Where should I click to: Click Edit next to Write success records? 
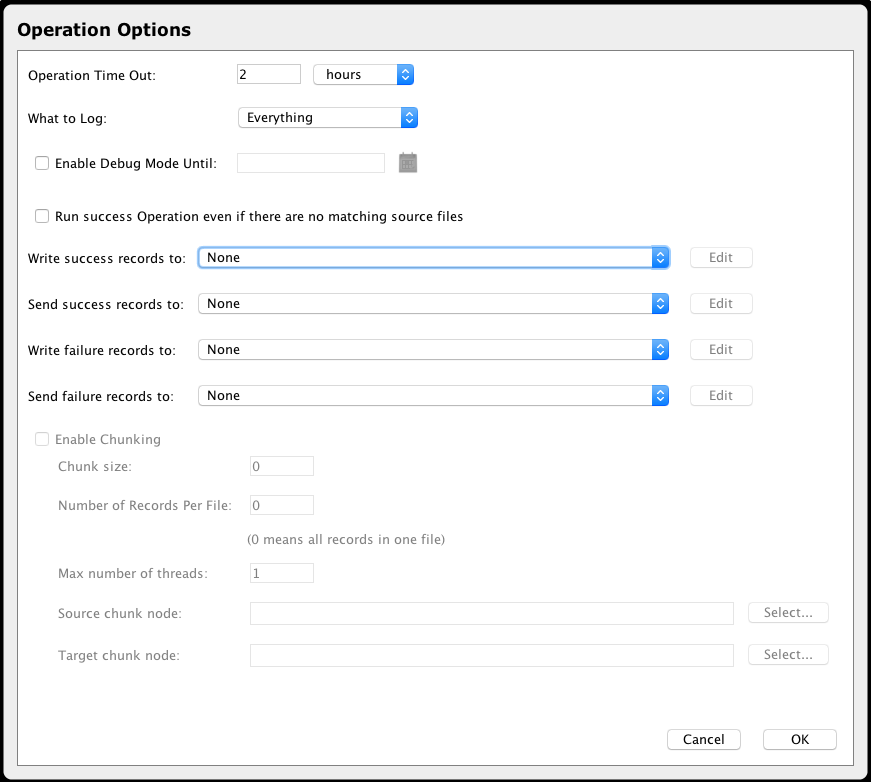pos(720,258)
